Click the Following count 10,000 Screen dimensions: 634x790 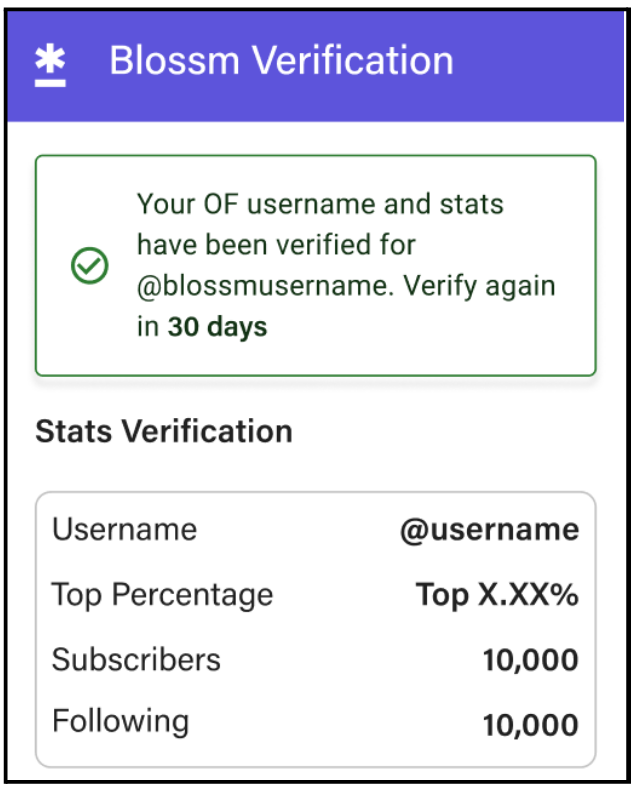(x=531, y=726)
